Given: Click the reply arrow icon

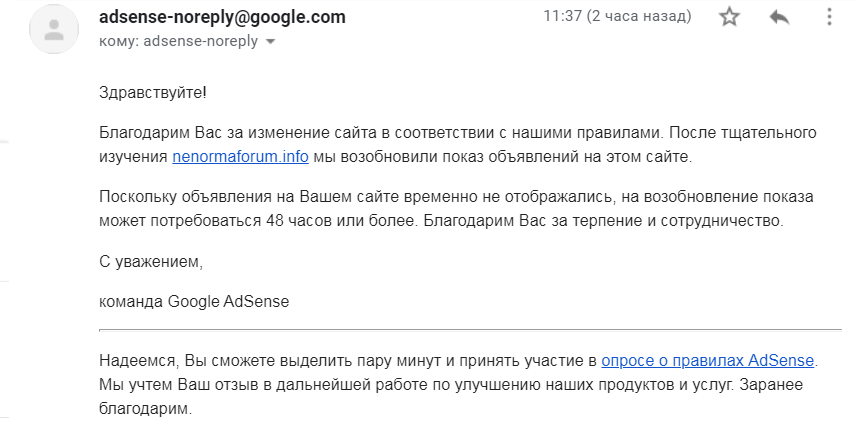Looking at the screenshot, I should pyautogui.click(x=779, y=17).
